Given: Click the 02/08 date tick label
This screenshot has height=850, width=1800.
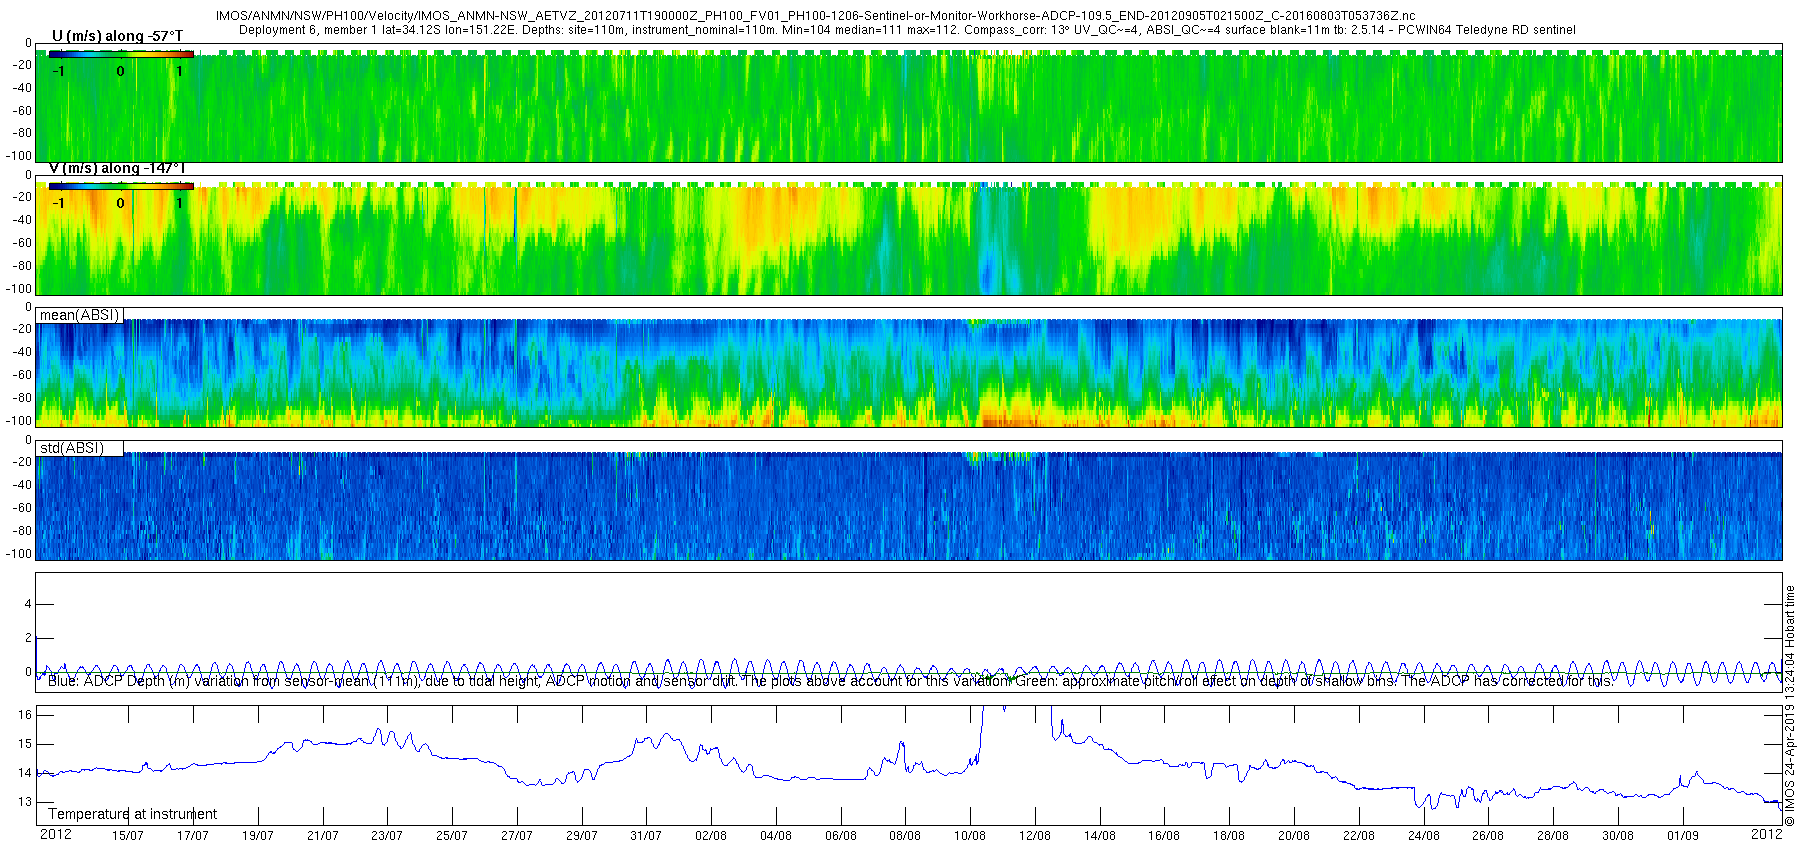Looking at the screenshot, I should click(711, 836).
